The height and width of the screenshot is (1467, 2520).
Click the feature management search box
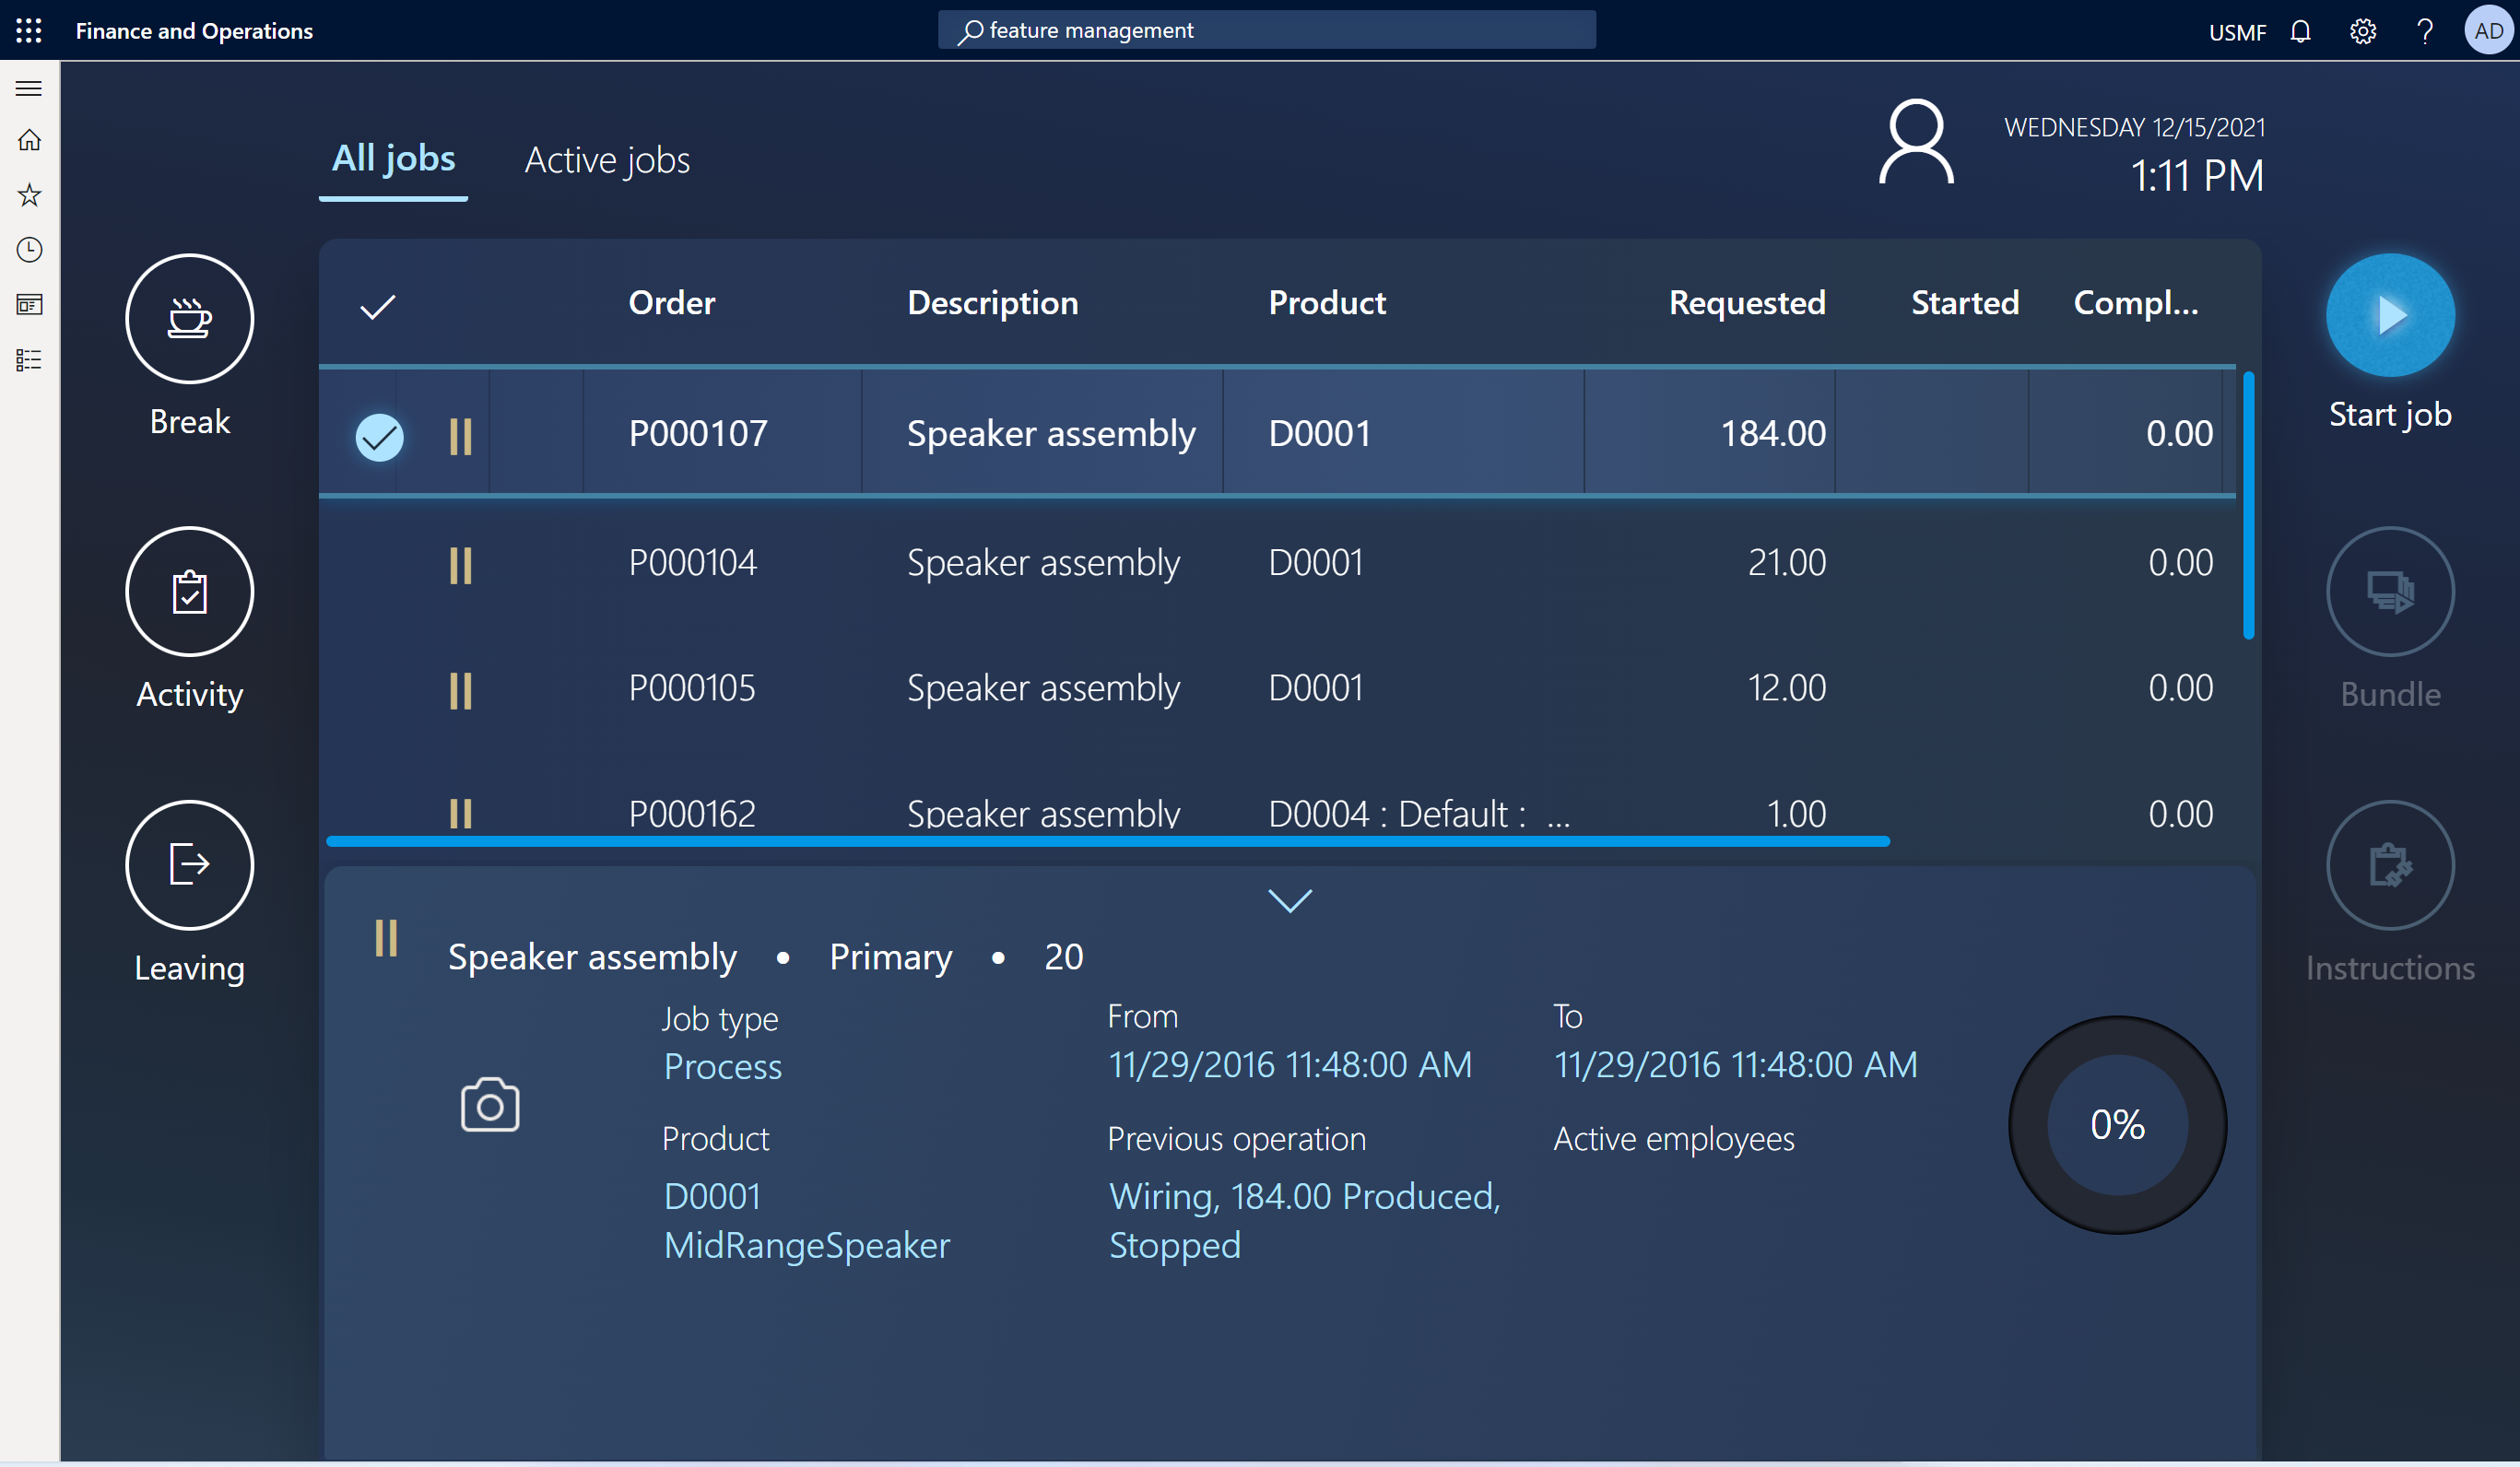(1266, 30)
